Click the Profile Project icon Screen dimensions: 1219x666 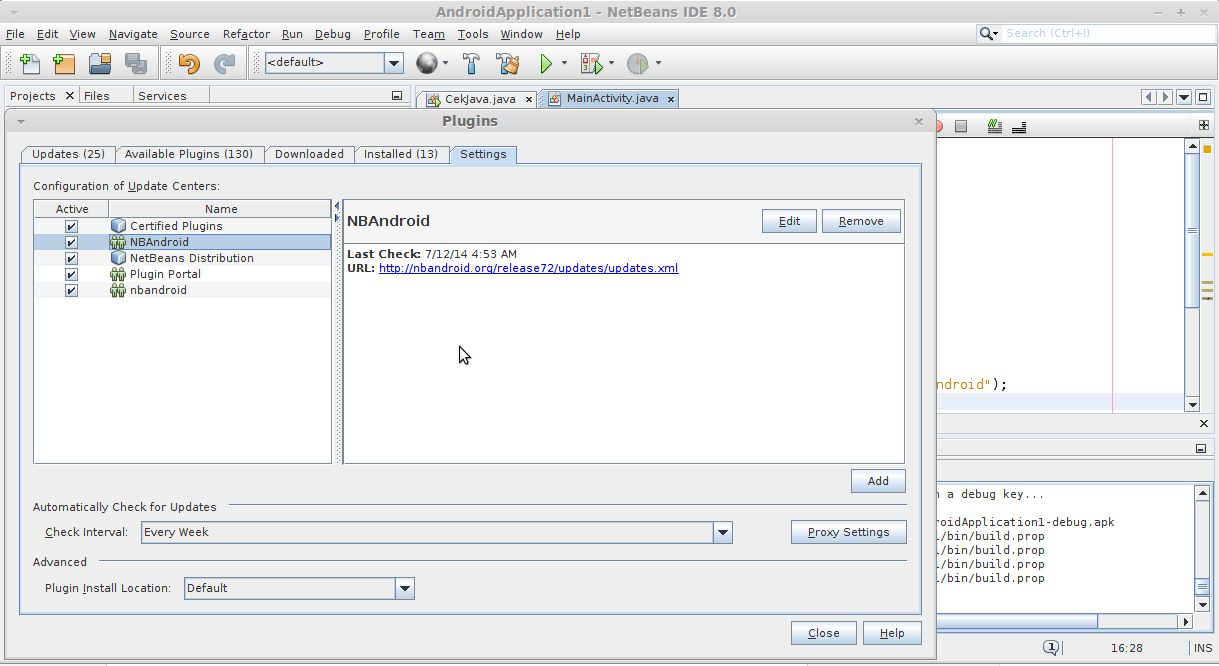pos(637,63)
